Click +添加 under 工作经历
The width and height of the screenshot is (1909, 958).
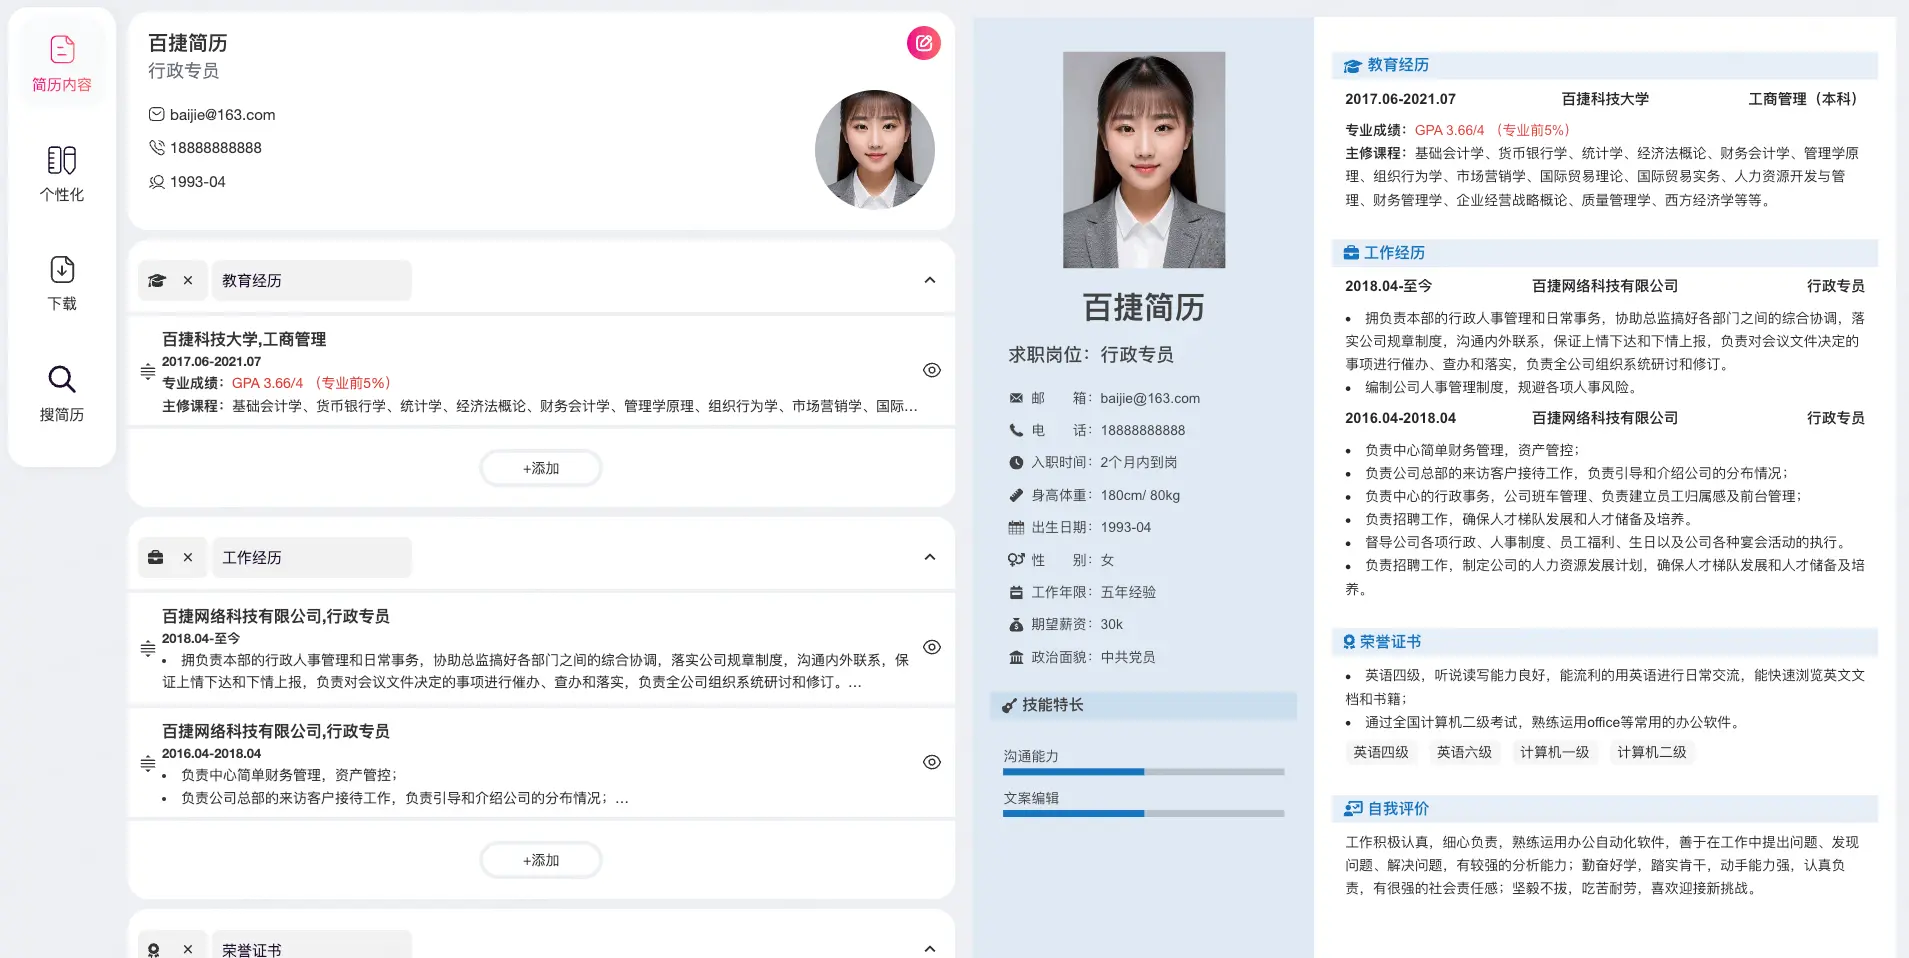pos(541,860)
